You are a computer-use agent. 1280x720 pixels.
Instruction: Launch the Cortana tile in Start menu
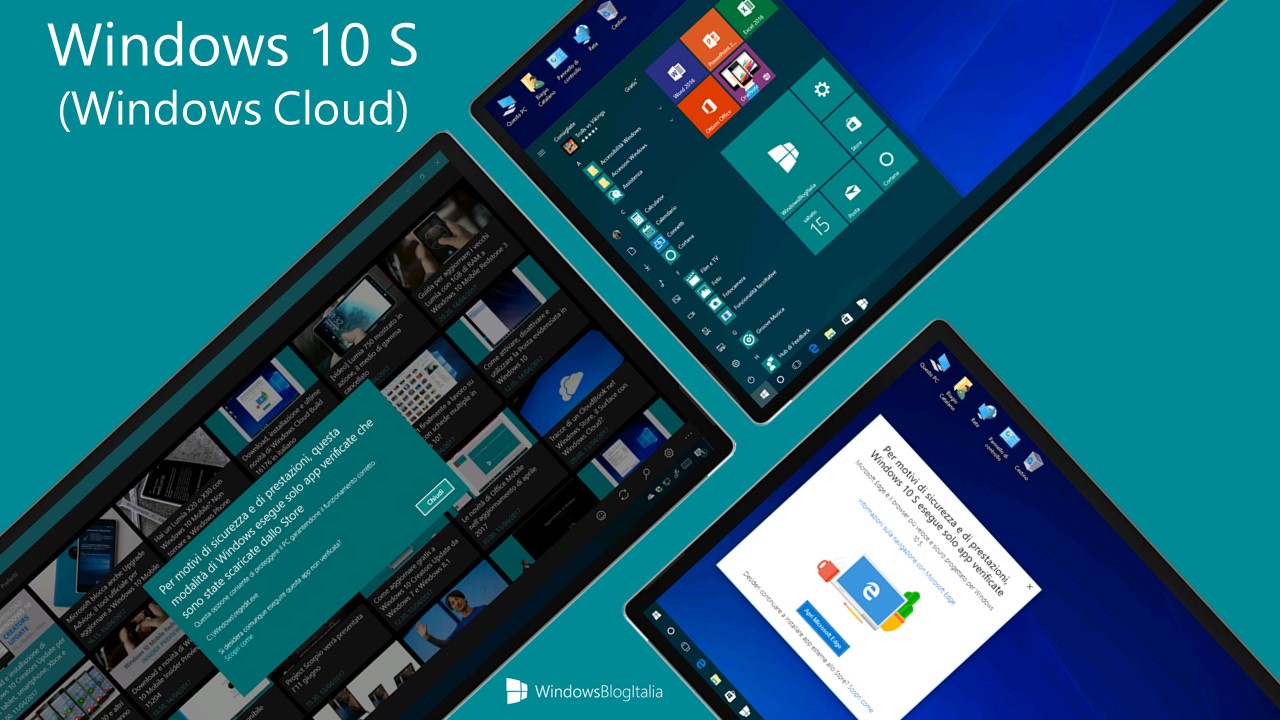click(x=886, y=160)
